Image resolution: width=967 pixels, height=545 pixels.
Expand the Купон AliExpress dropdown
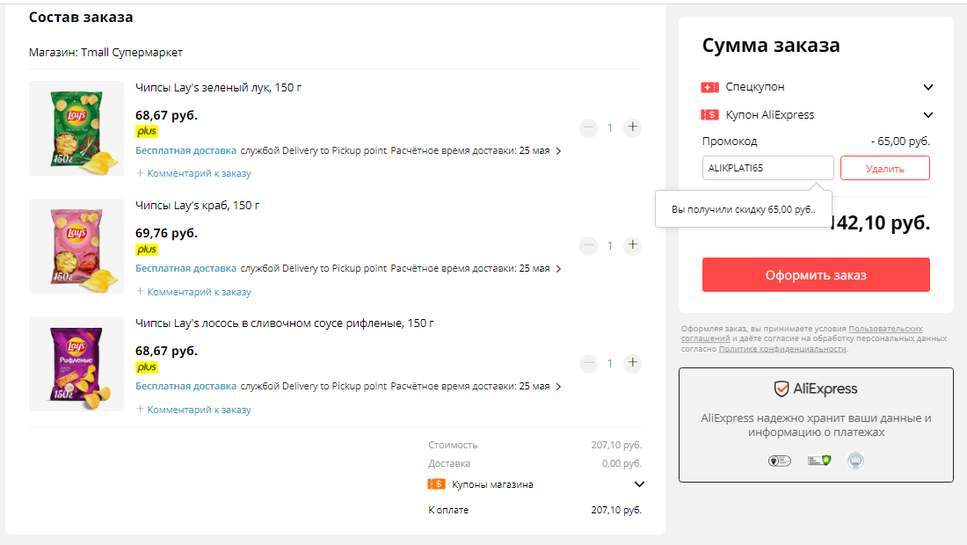click(x=928, y=115)
